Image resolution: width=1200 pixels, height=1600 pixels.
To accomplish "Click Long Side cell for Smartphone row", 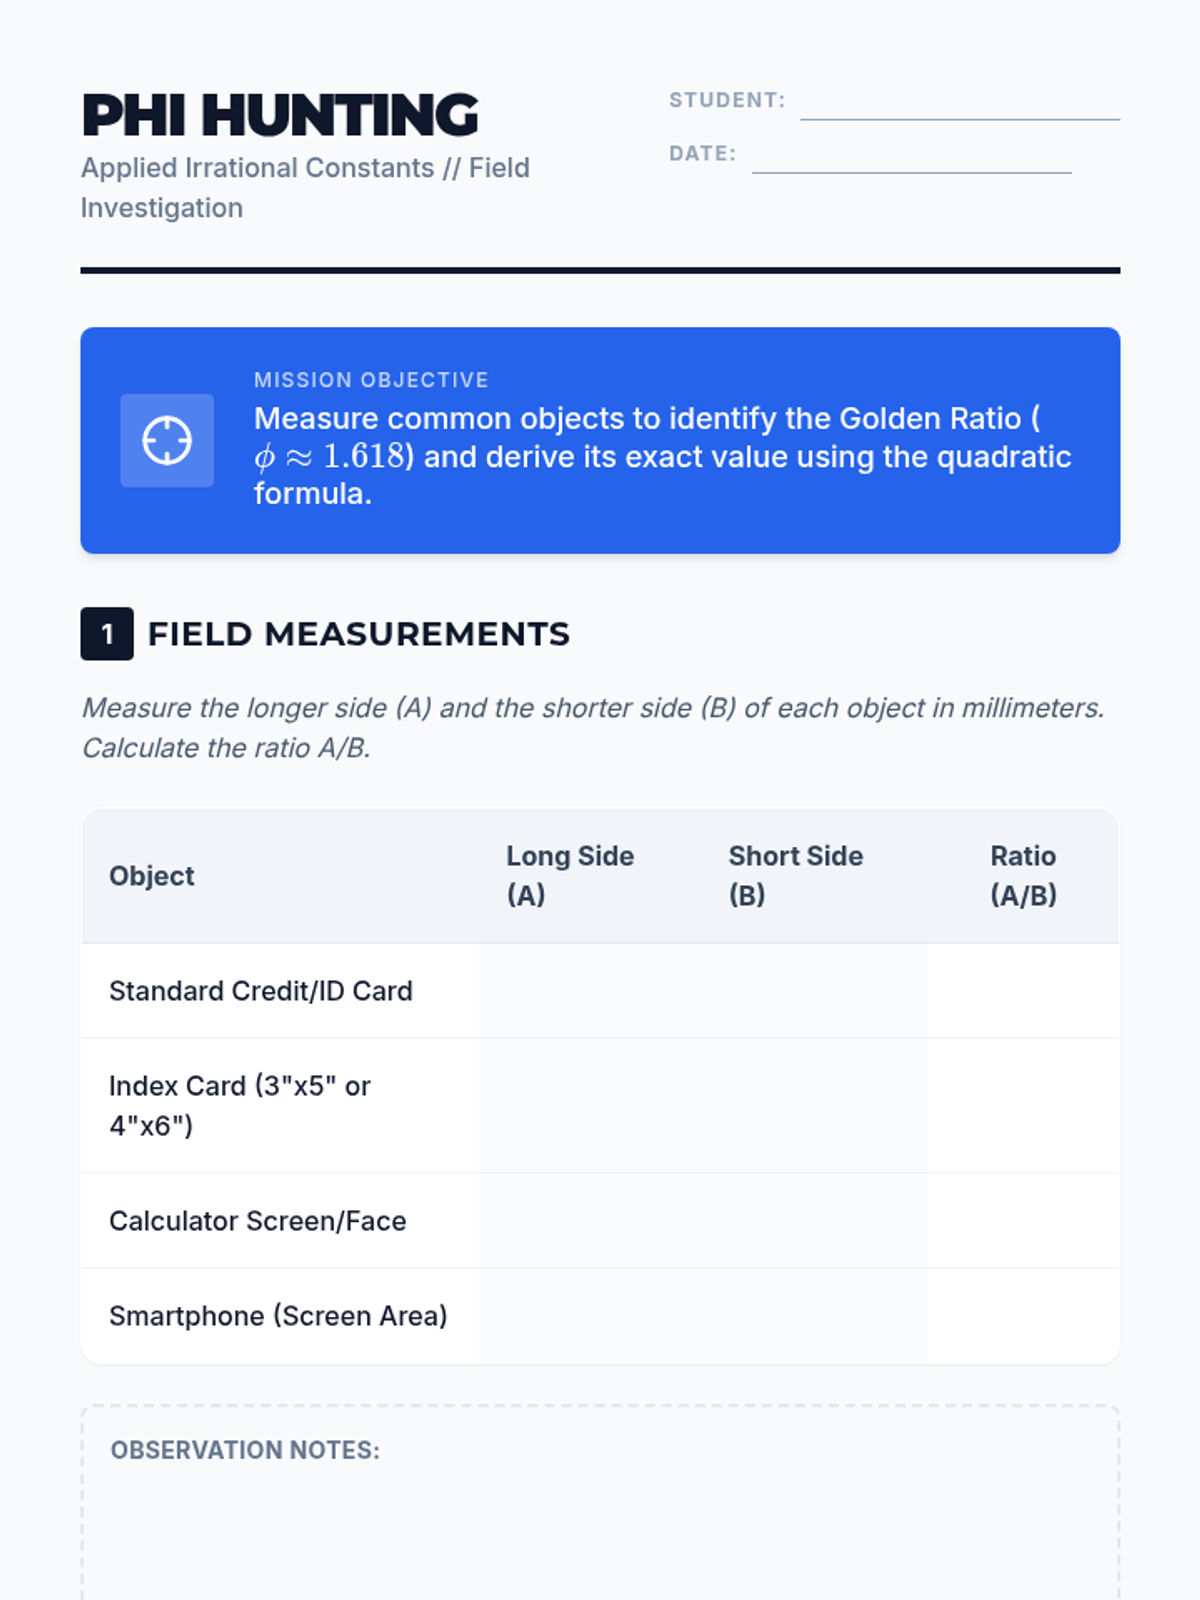I will pyautogui.click(x=590, y=1316).
